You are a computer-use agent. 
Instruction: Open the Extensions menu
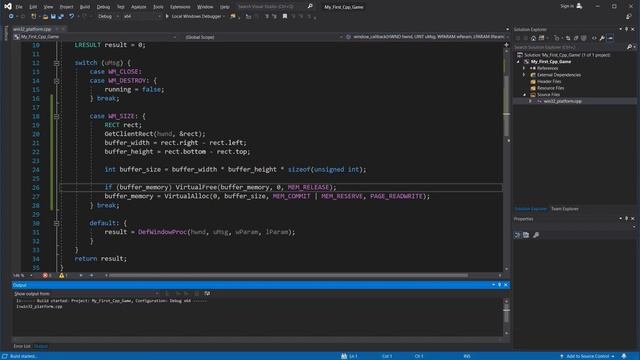pyautogui.click(x=180, y=7)
